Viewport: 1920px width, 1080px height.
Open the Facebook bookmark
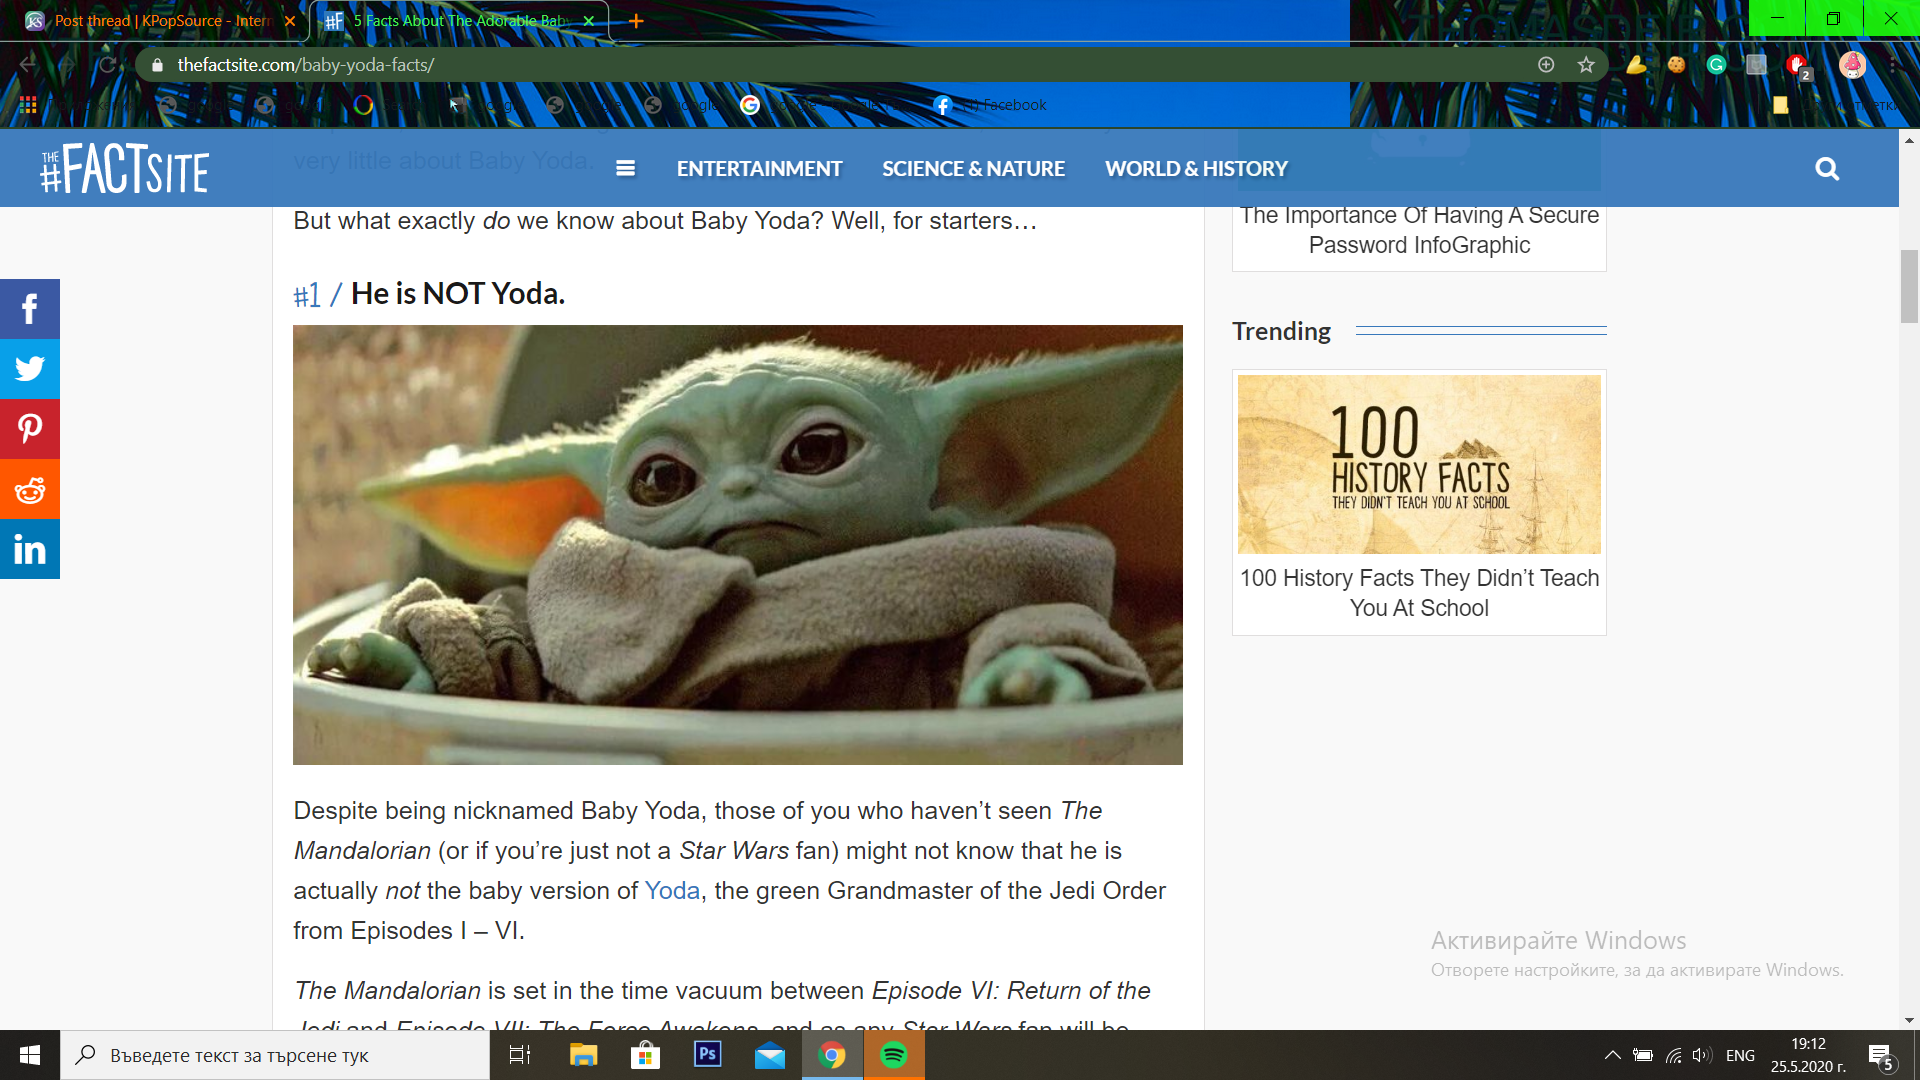(990, 105)
